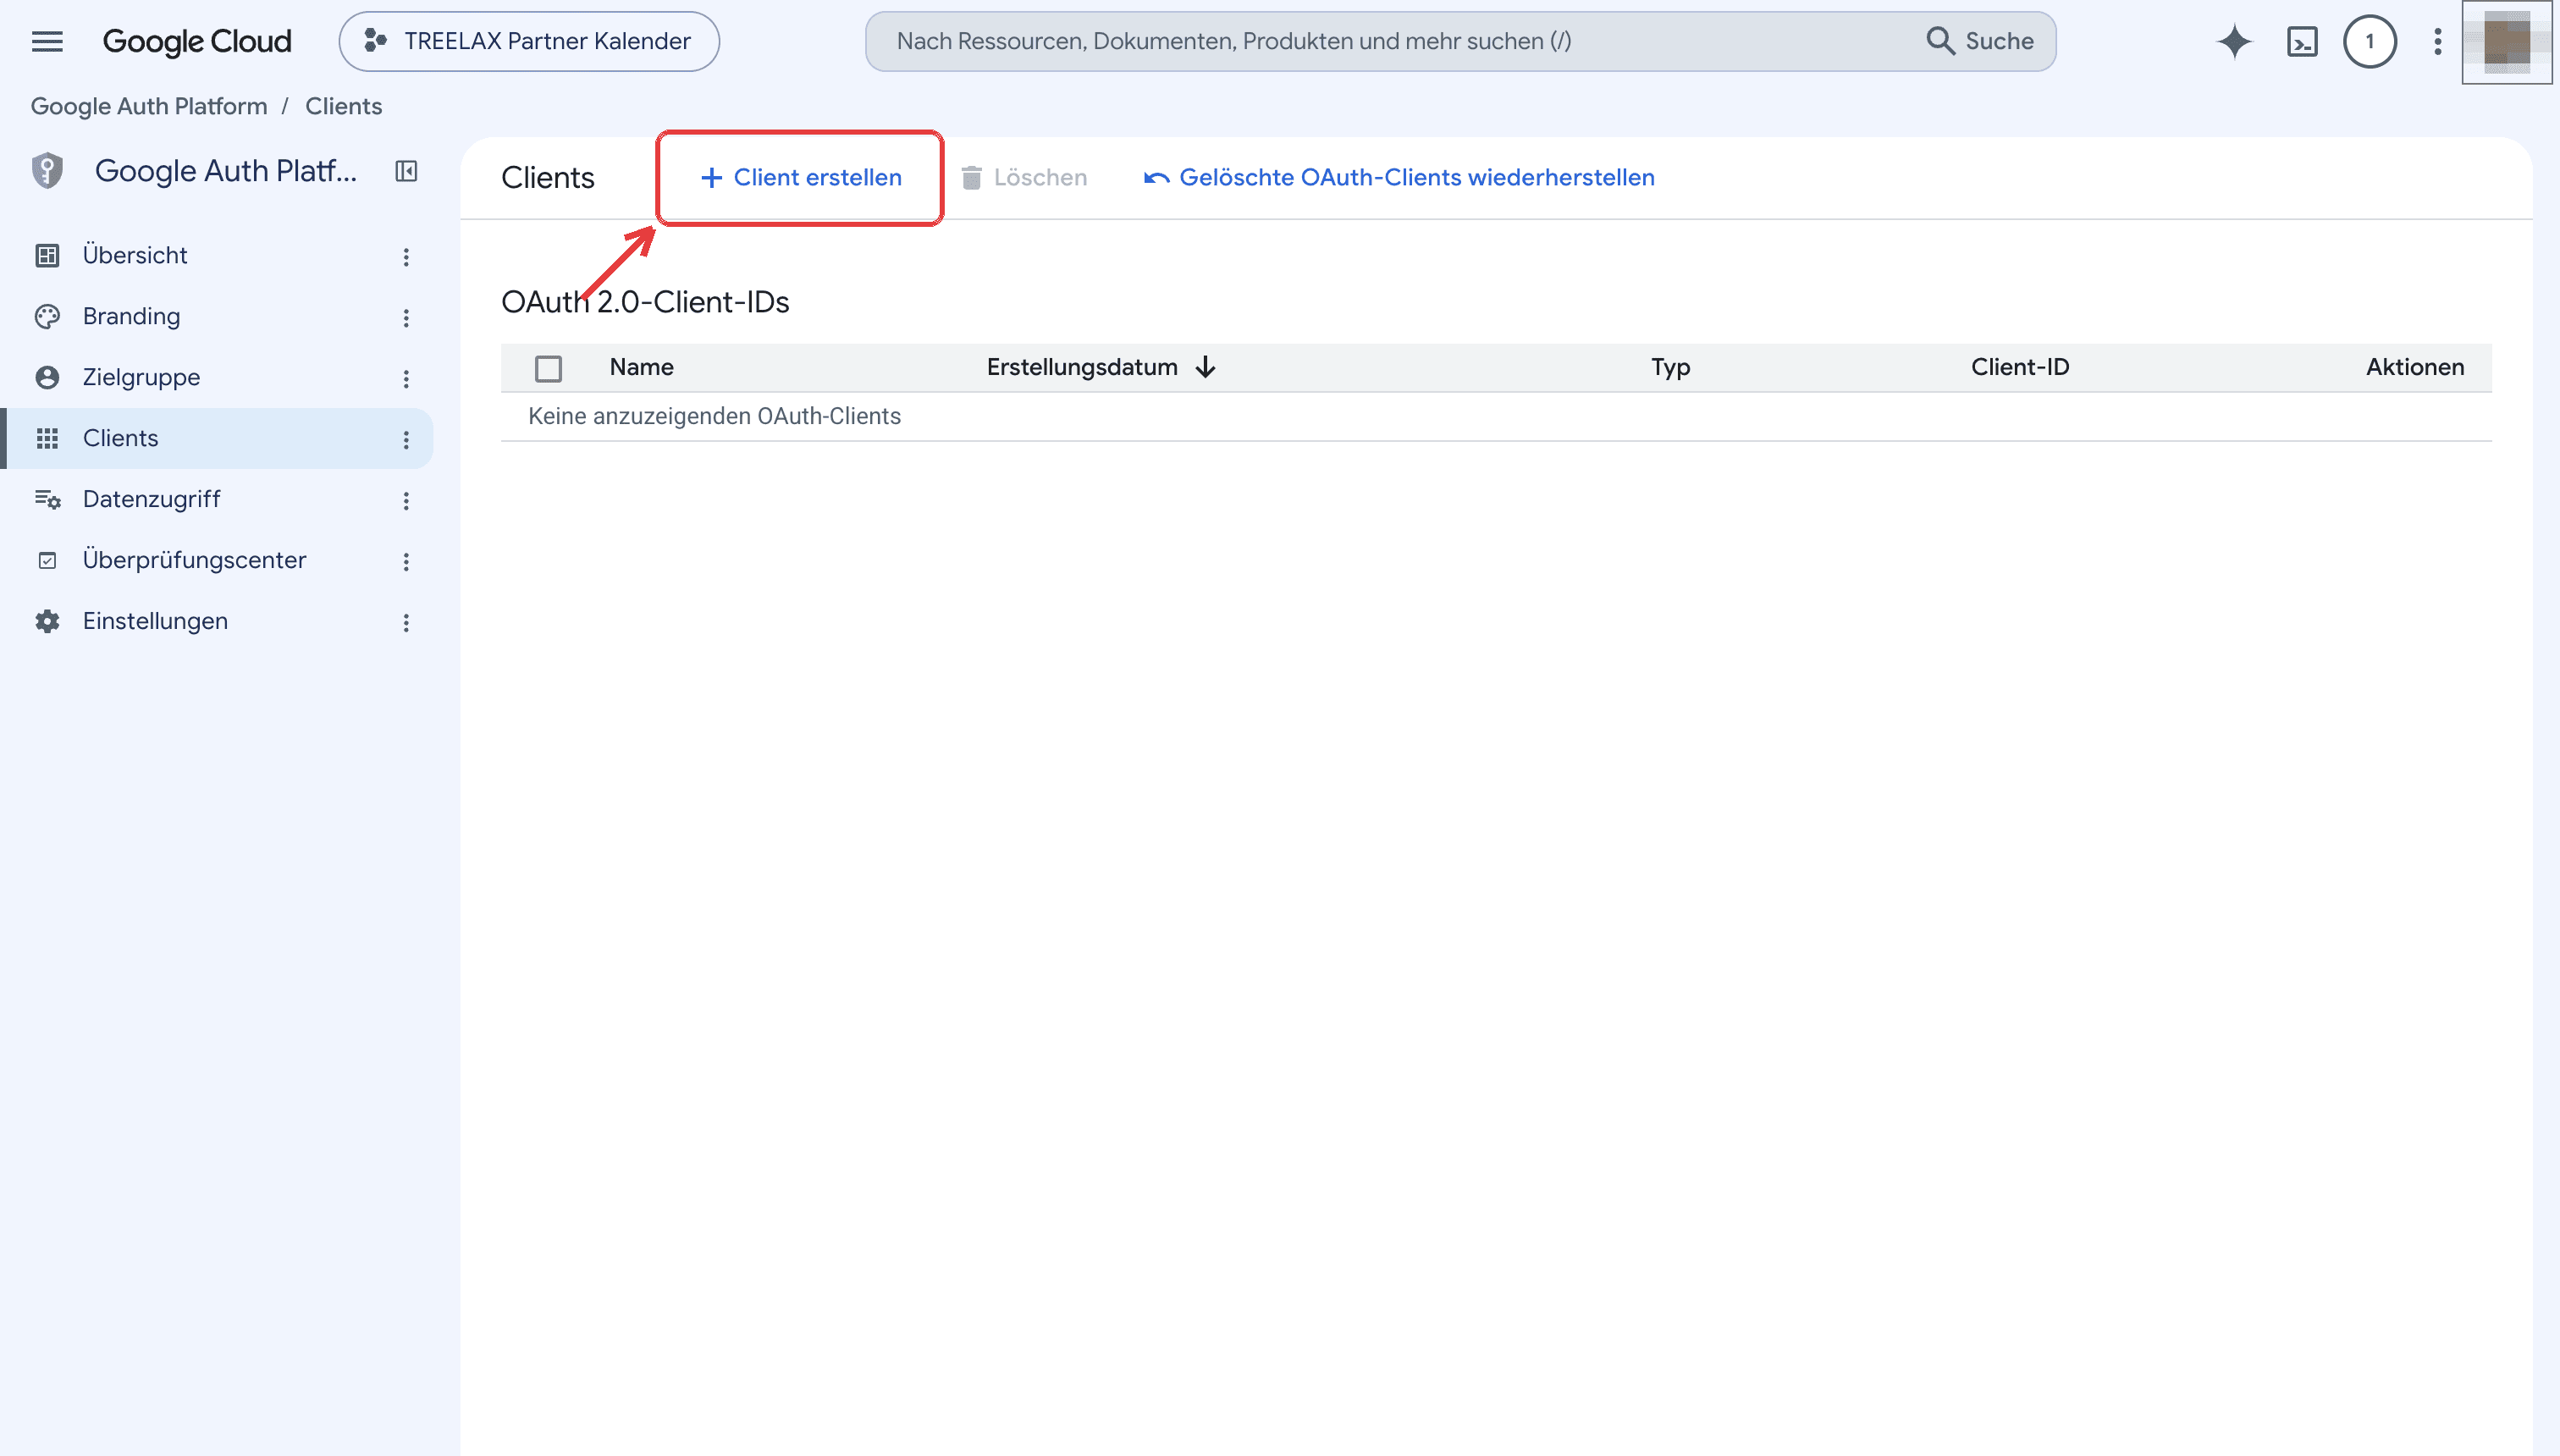Screen dimensions: 2560x1456
Task: Click the Google Auth Platform shield icon
Action: coord(47,171)
